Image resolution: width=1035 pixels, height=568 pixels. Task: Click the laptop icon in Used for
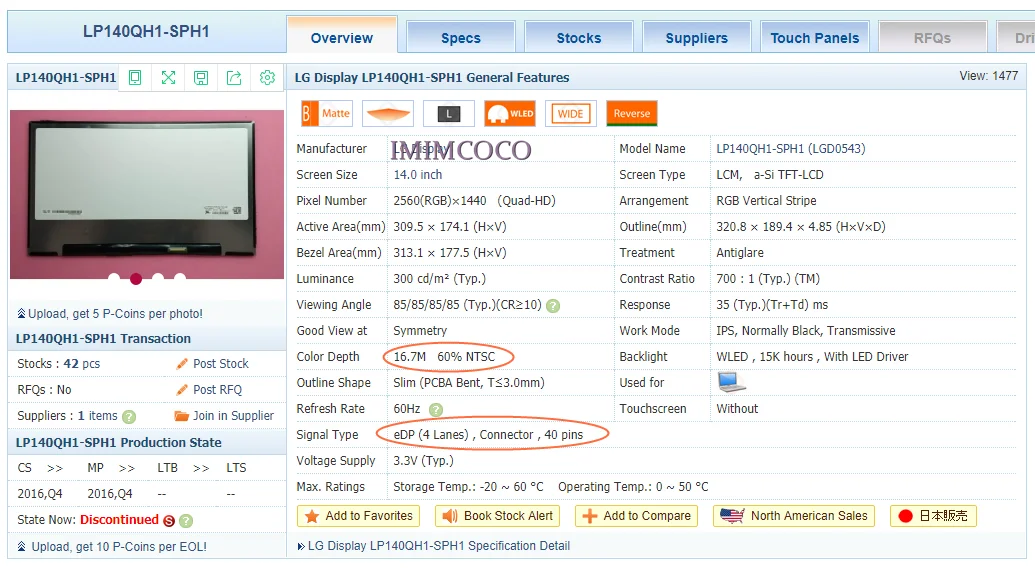731,382
